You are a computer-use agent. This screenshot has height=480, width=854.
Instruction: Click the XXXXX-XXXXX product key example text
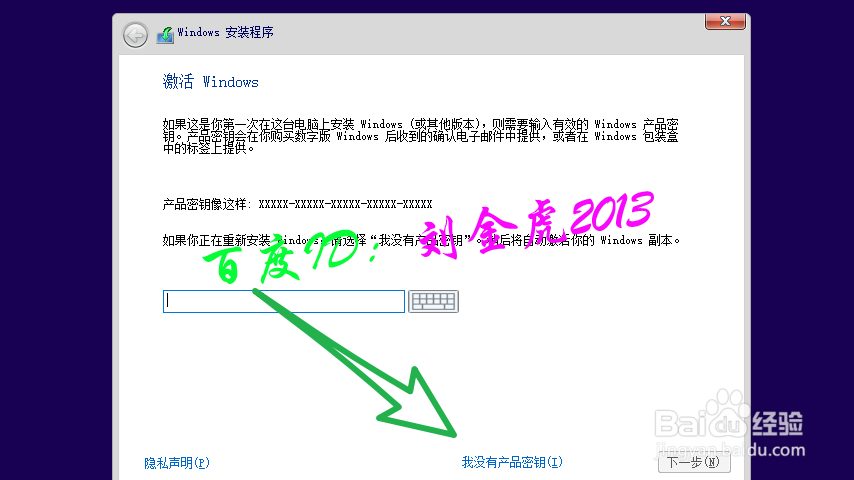tap(345, 204)
